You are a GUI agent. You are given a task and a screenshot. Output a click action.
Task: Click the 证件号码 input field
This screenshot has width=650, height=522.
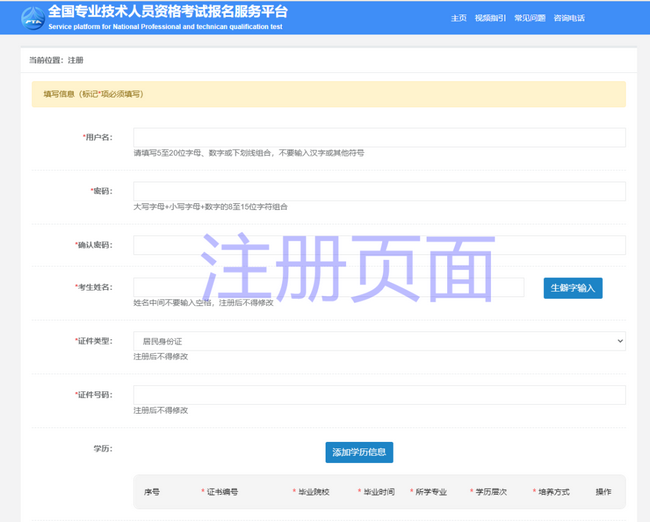tap(379, 395)
